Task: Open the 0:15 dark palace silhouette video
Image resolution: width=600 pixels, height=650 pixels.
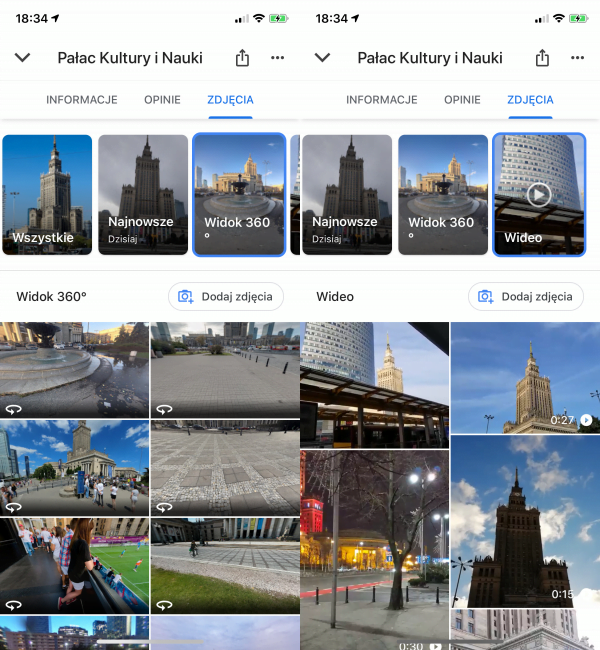Action: pos(525,521)
